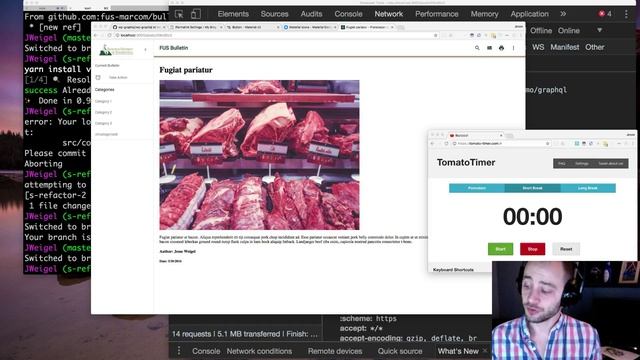Click the meat display article image
640x360 pixels.
[x=259, y=155]
